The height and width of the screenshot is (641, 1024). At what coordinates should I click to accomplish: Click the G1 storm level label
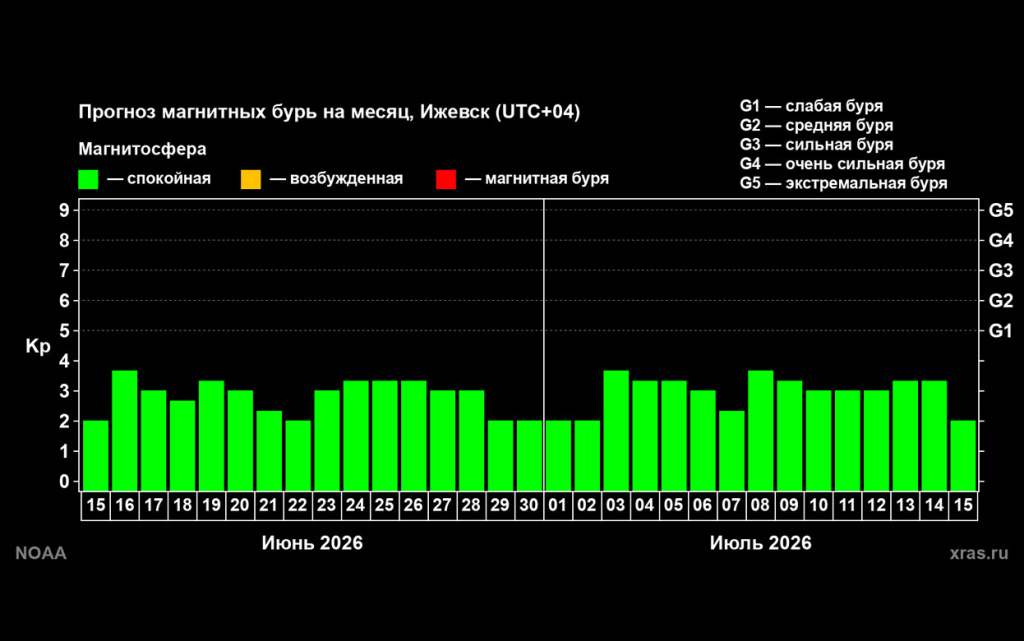click(x=1000, y=331)
